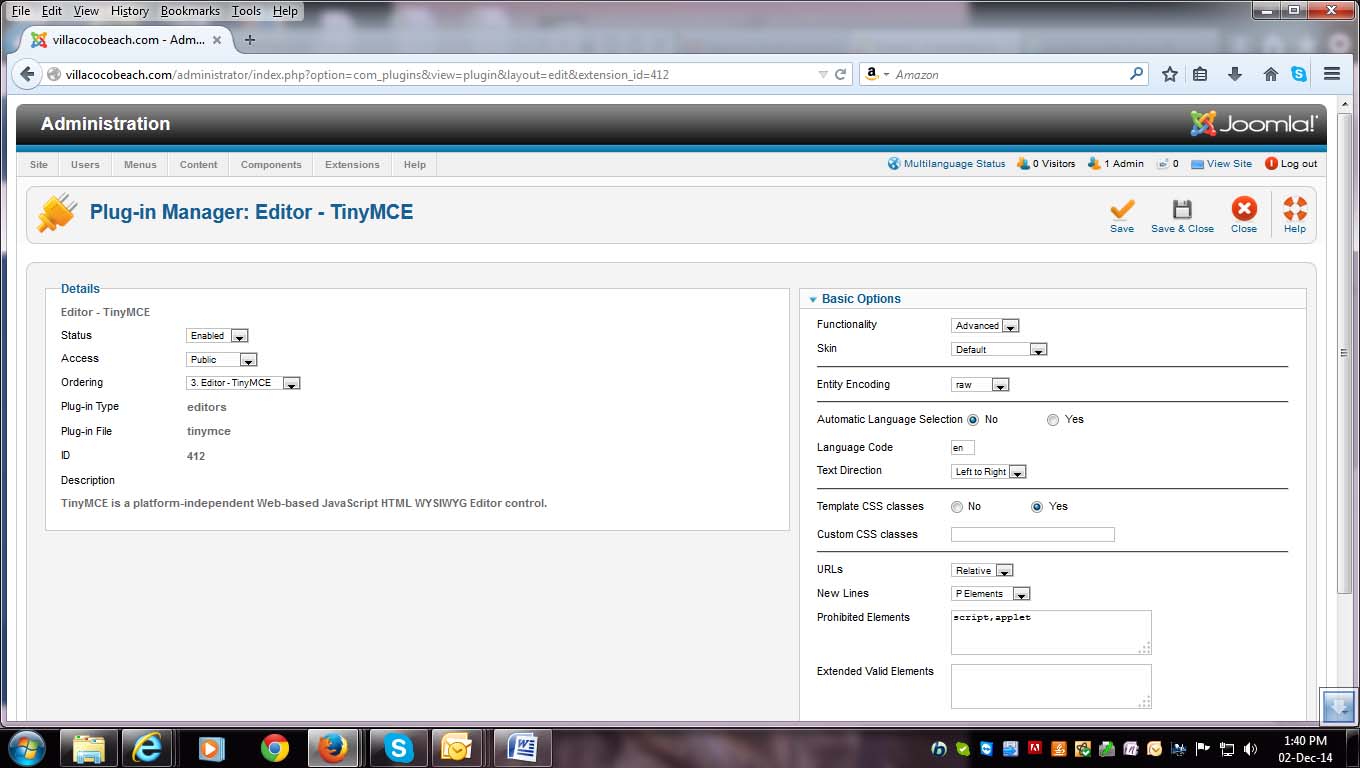Open the Entity Encoding dropdown
Screen dimensions: 1360x768
[980, 385]
